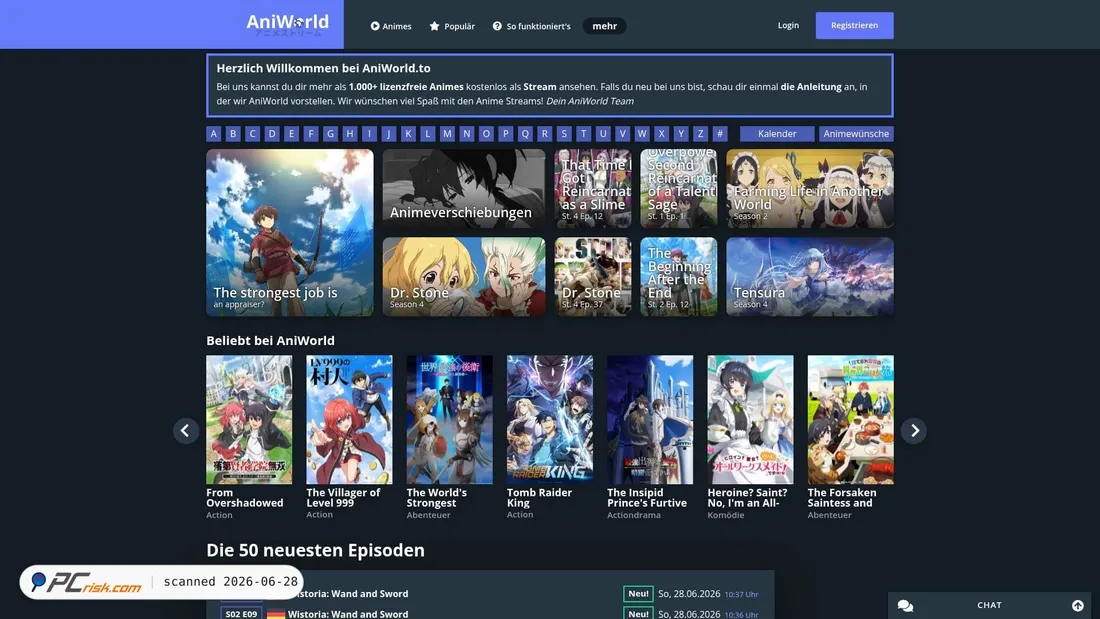Viewport: 1100px width, 619px height.
Task: Open The Beginning After the End tile
Action: click(678, 277)
